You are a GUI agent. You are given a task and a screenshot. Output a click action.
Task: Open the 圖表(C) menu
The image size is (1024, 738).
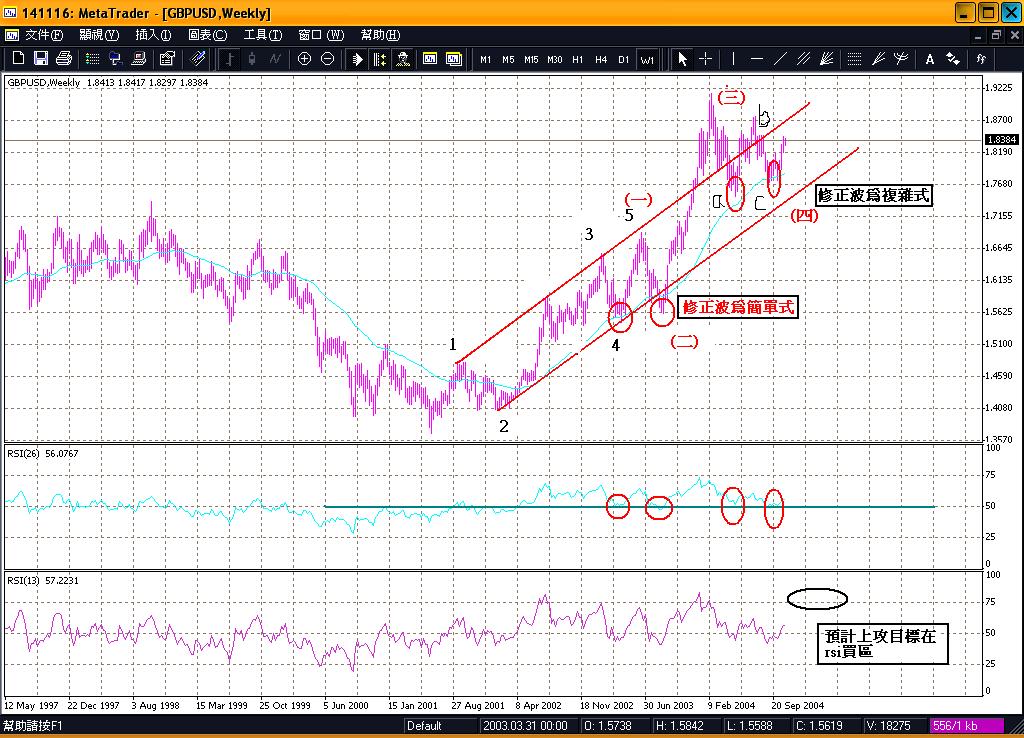tap(207, 35)
